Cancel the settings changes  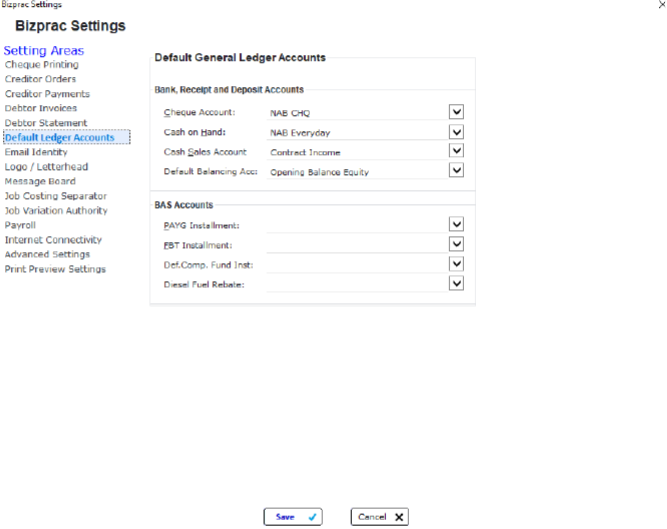[380, 517]
